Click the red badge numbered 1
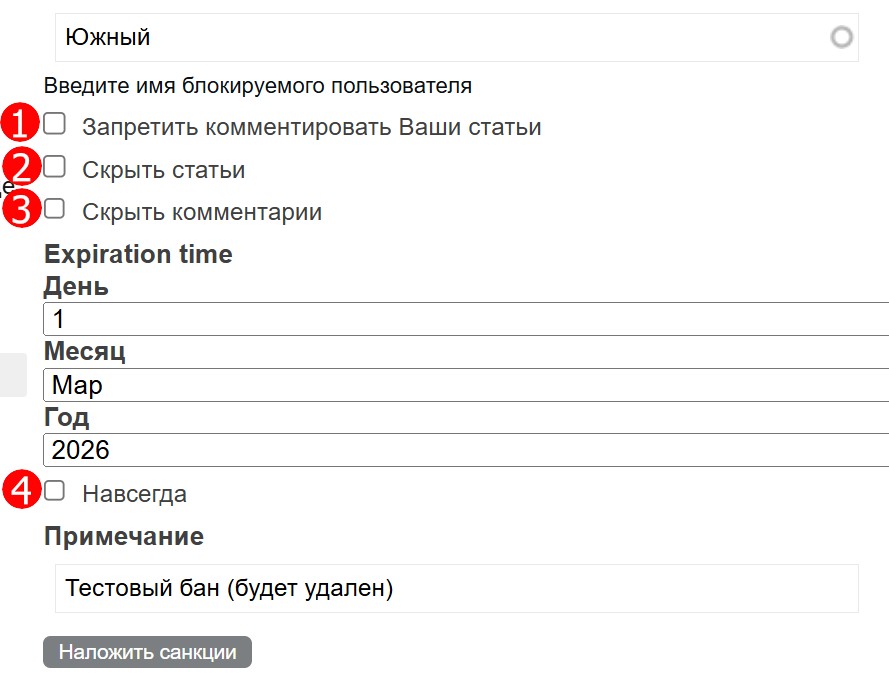 (18, 124)
